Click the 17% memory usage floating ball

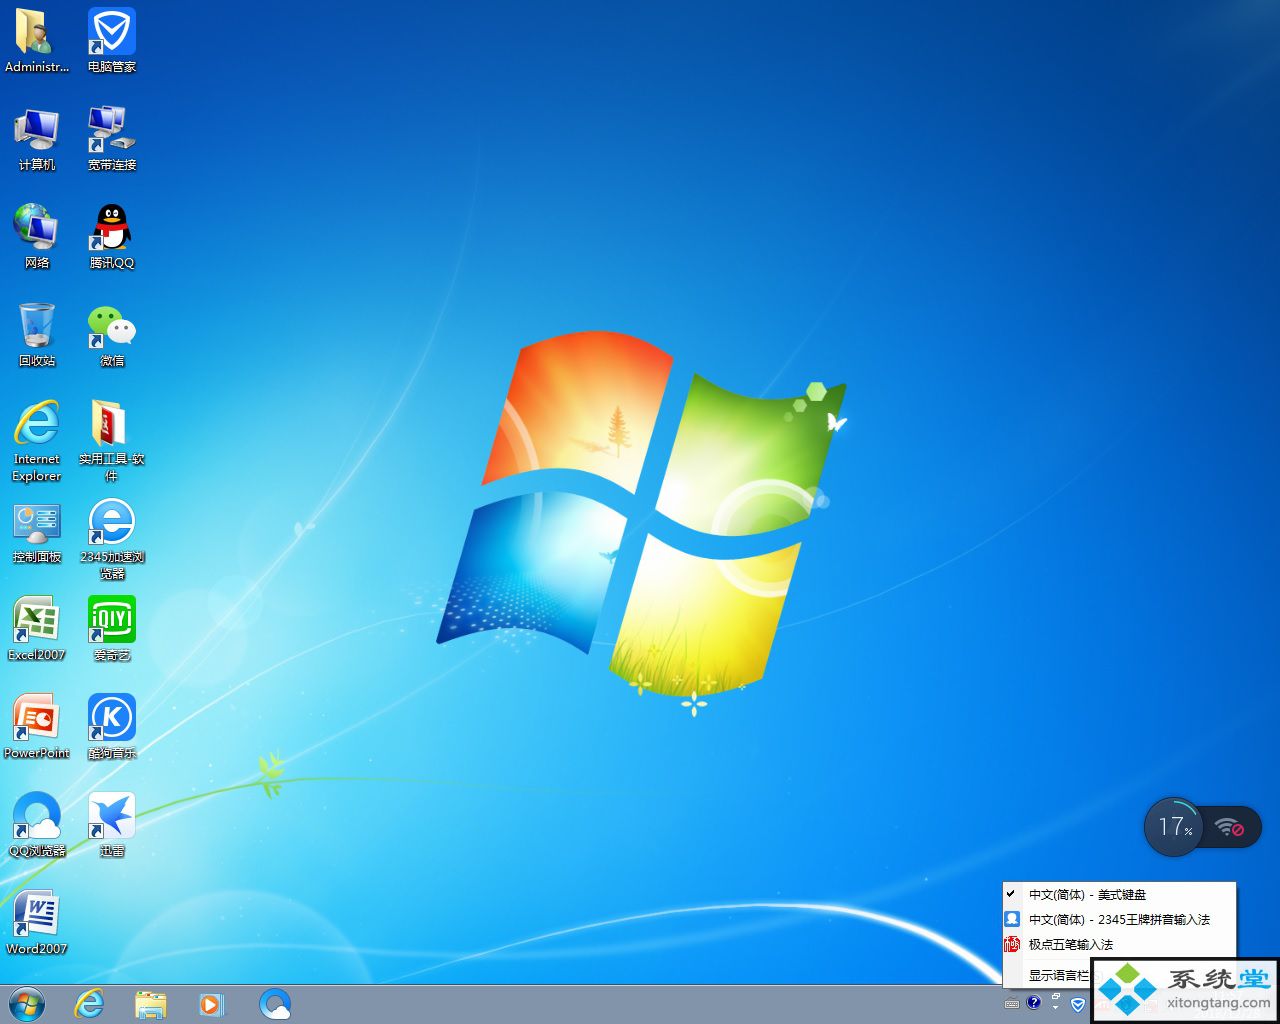1174,827
